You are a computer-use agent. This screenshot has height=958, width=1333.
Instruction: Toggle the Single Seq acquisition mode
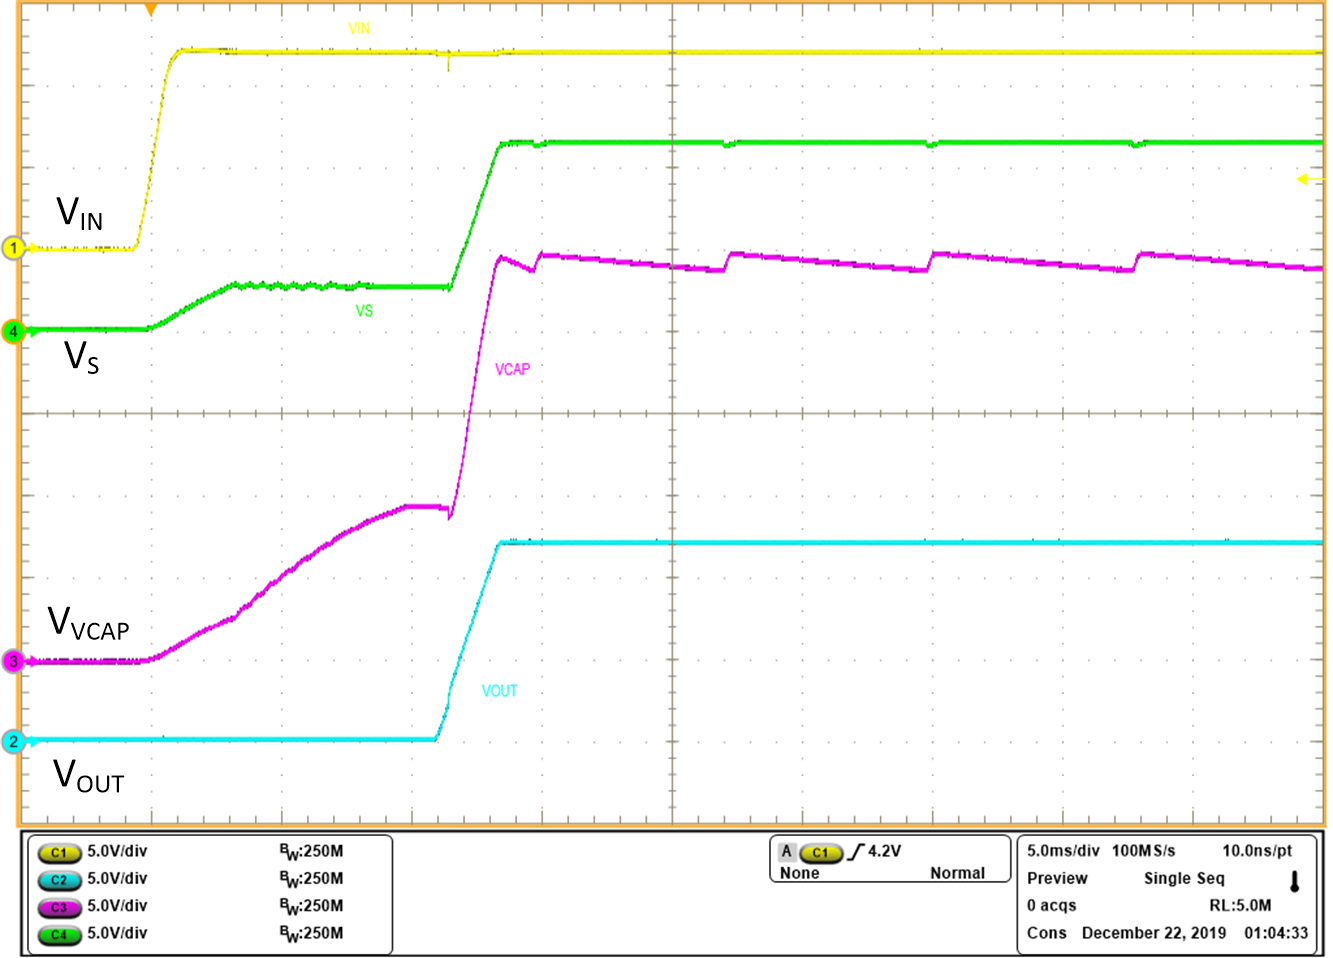pyautogui.click(x=1183, y=878)
